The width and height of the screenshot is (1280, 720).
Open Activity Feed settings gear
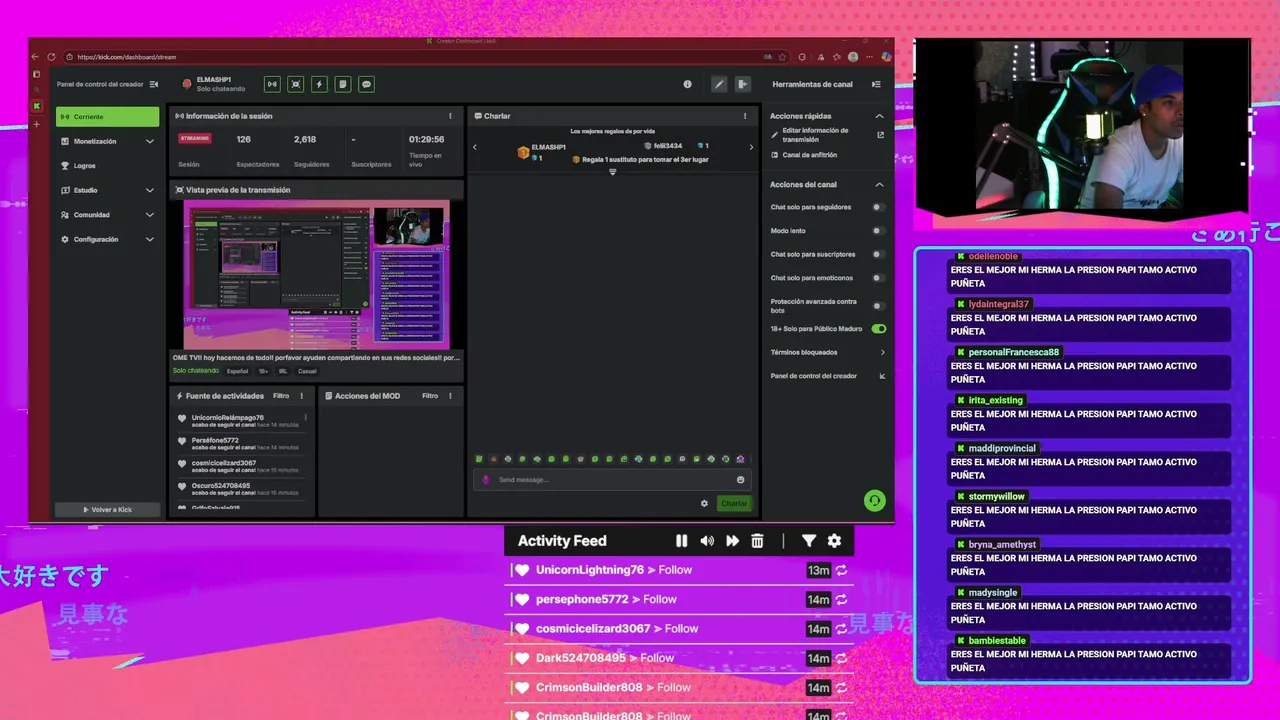pyautogui.click(x=835, y=541)
